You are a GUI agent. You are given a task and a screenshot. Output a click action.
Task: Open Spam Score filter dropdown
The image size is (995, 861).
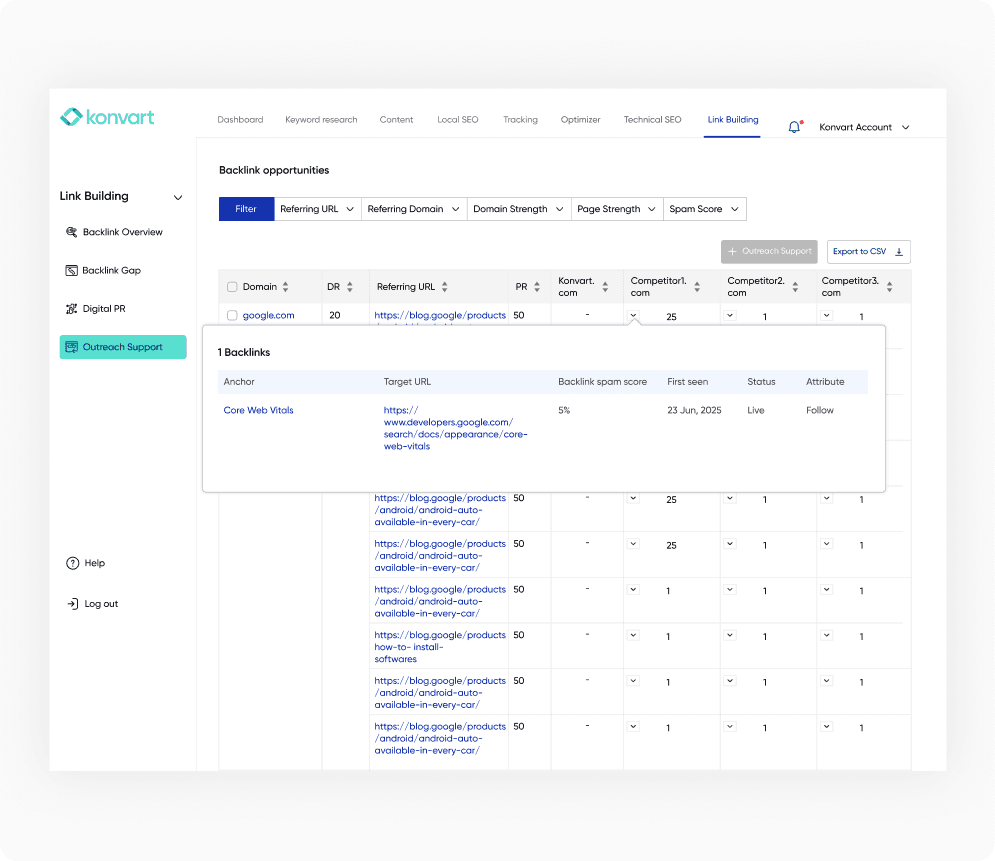[x=704, y=209]
